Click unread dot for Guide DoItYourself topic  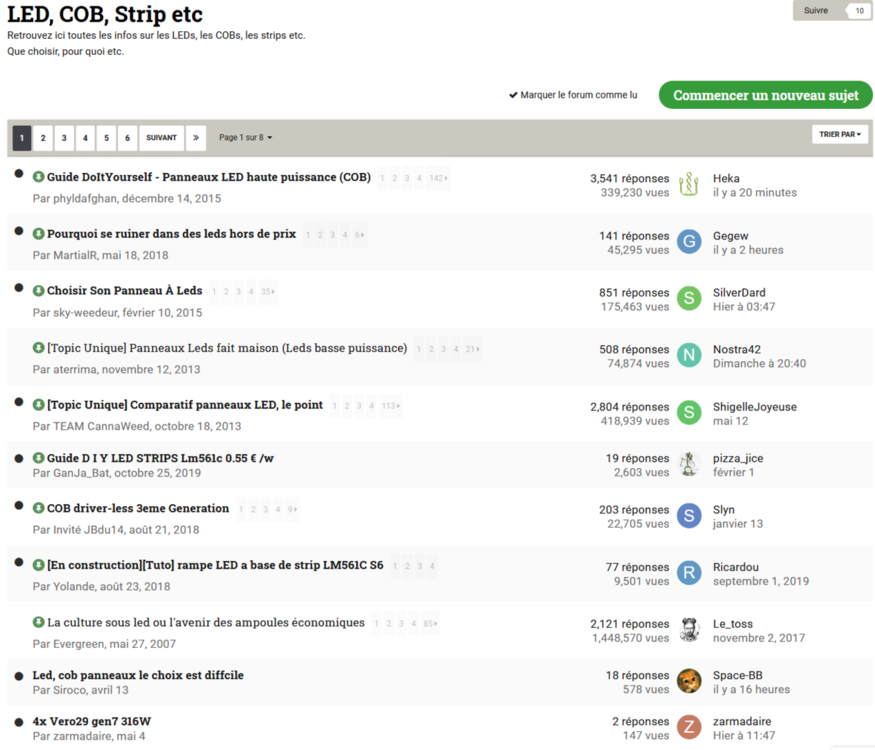(19, 174)
